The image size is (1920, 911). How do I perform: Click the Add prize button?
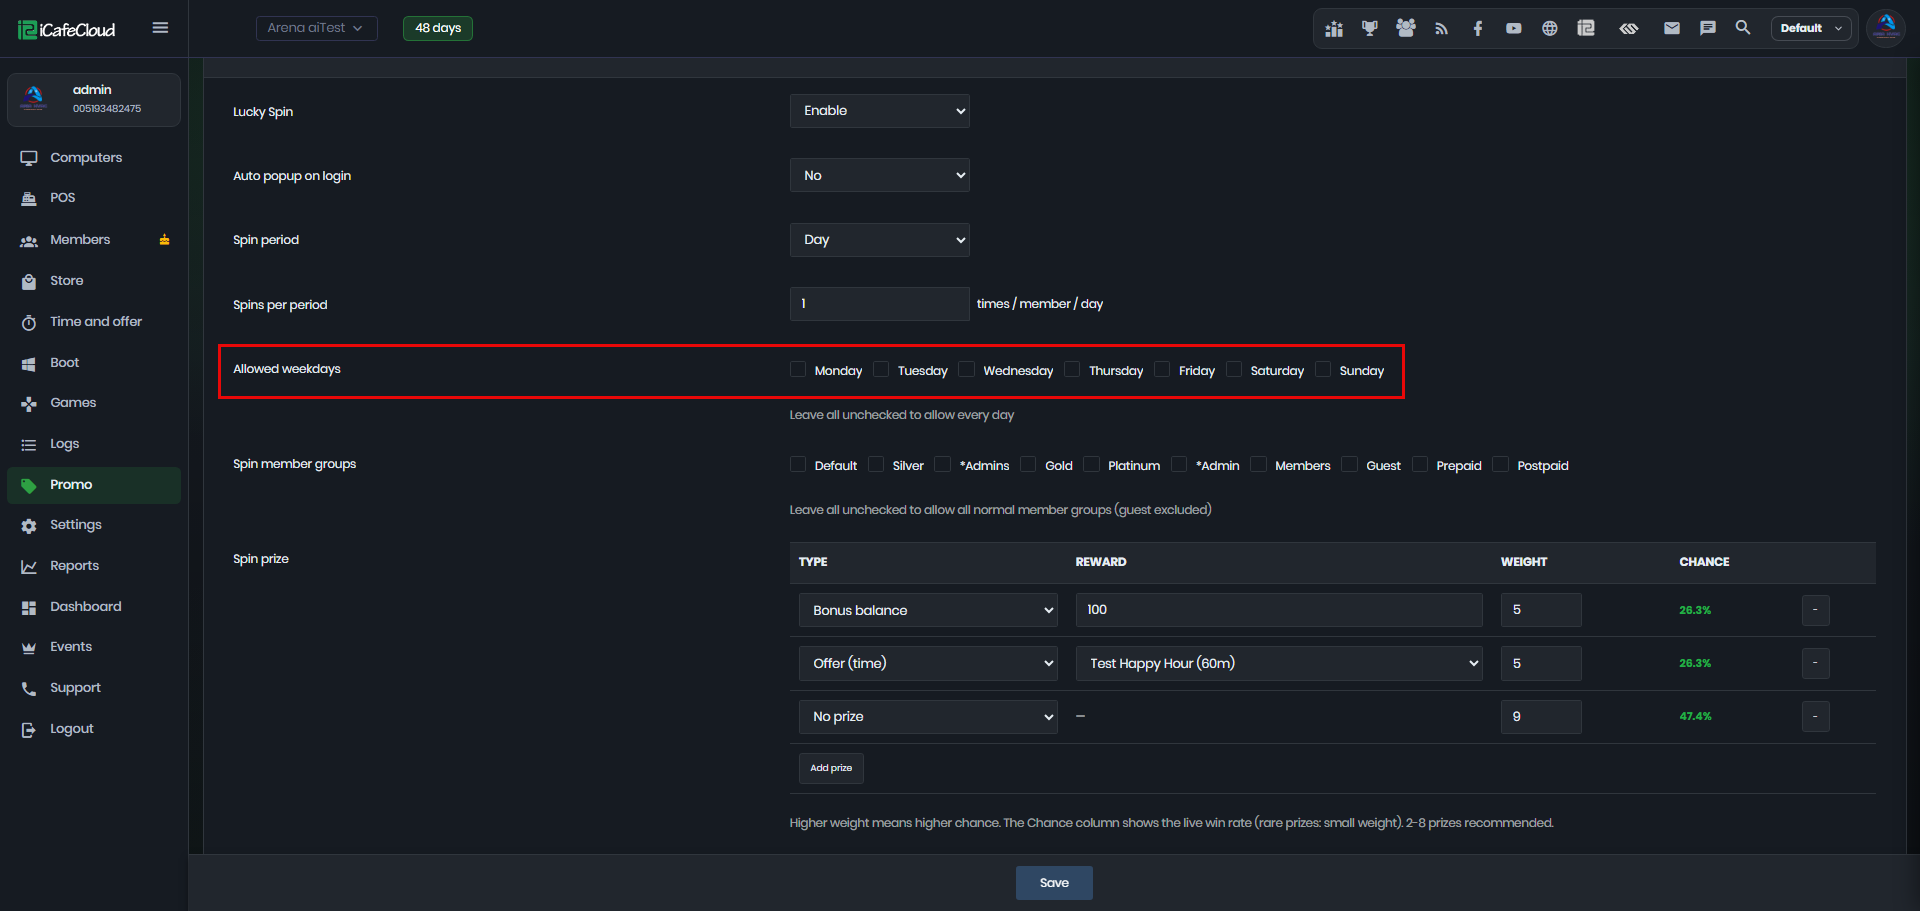(x=831, y=768)
